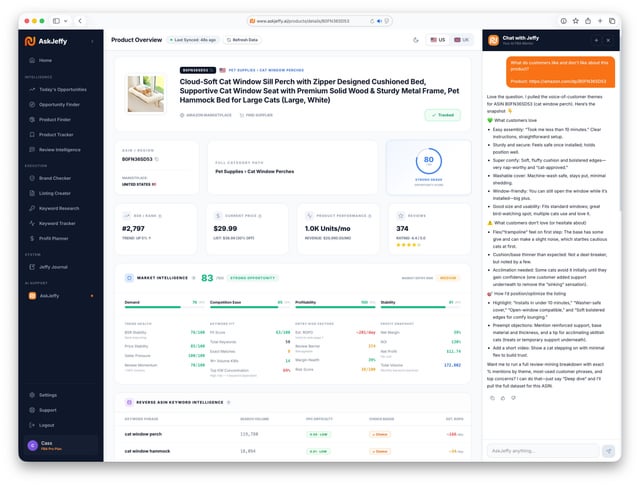Screen dimensions: 640x486
Task: Open Today's Opportunities in sidebar
Action: 62,89
